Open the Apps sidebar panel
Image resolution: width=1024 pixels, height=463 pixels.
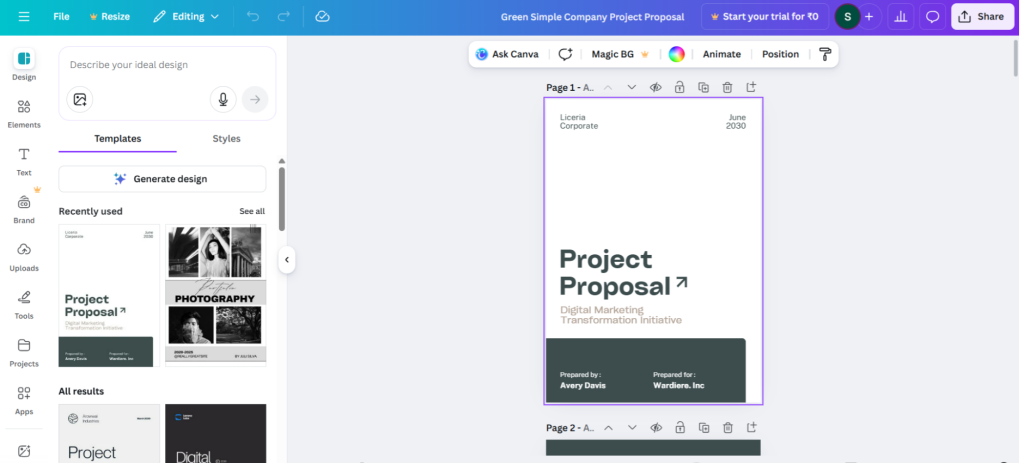24,400
